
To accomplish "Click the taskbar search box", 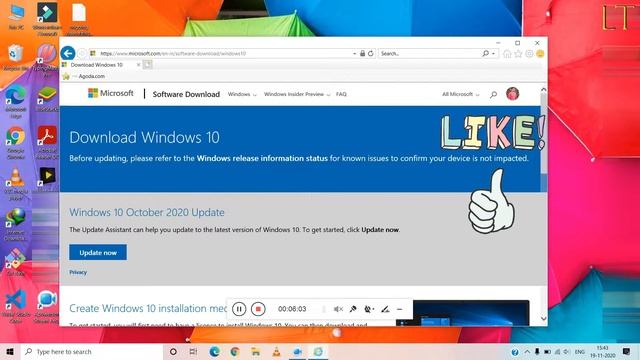I will click(91, 351).
